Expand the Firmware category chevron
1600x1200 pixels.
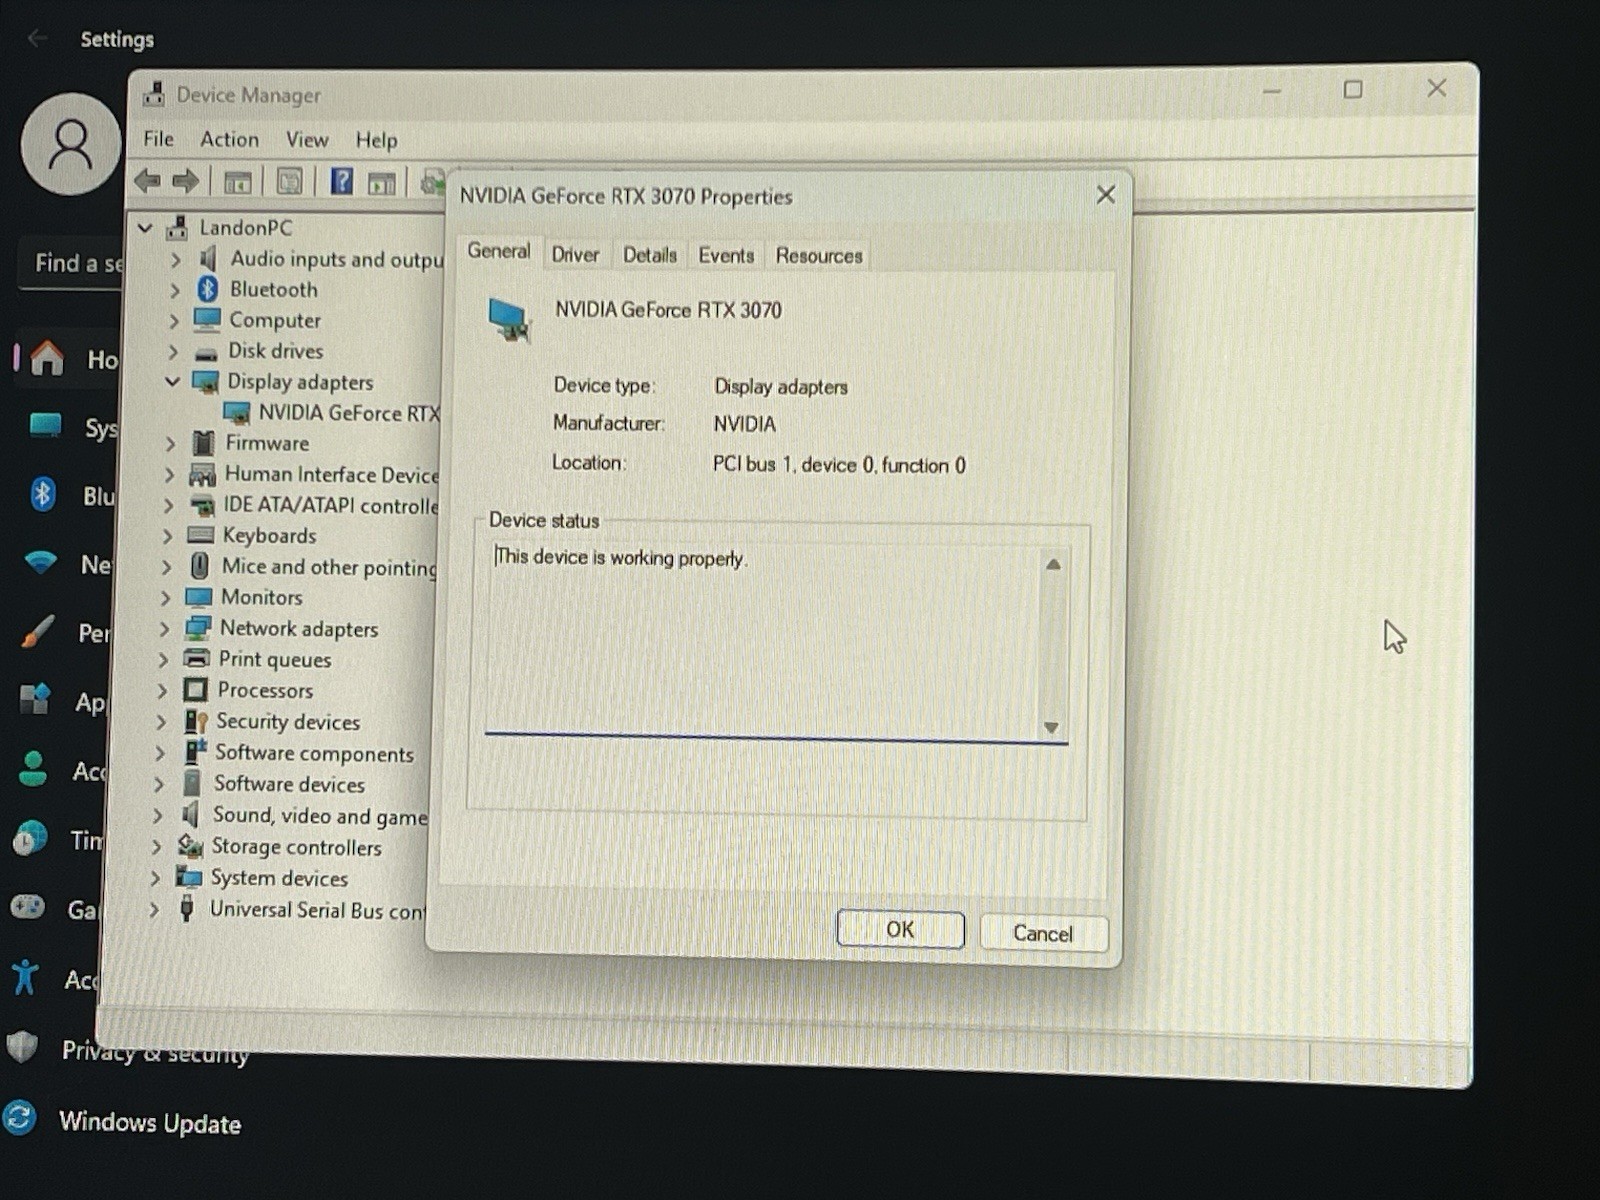pos(170,443)
